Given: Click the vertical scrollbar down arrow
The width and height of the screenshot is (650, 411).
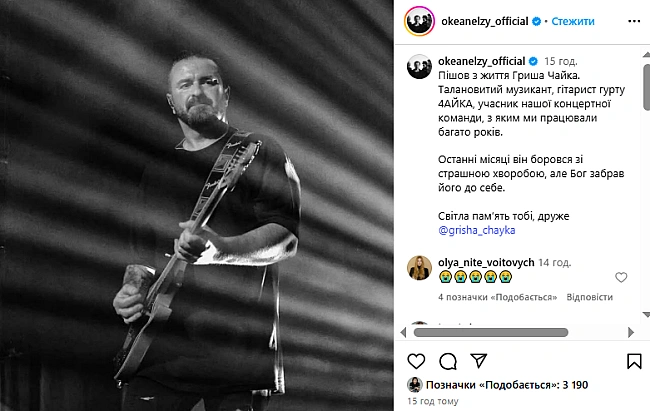Looking at the screenshot, I should click(x=646, y=315).
